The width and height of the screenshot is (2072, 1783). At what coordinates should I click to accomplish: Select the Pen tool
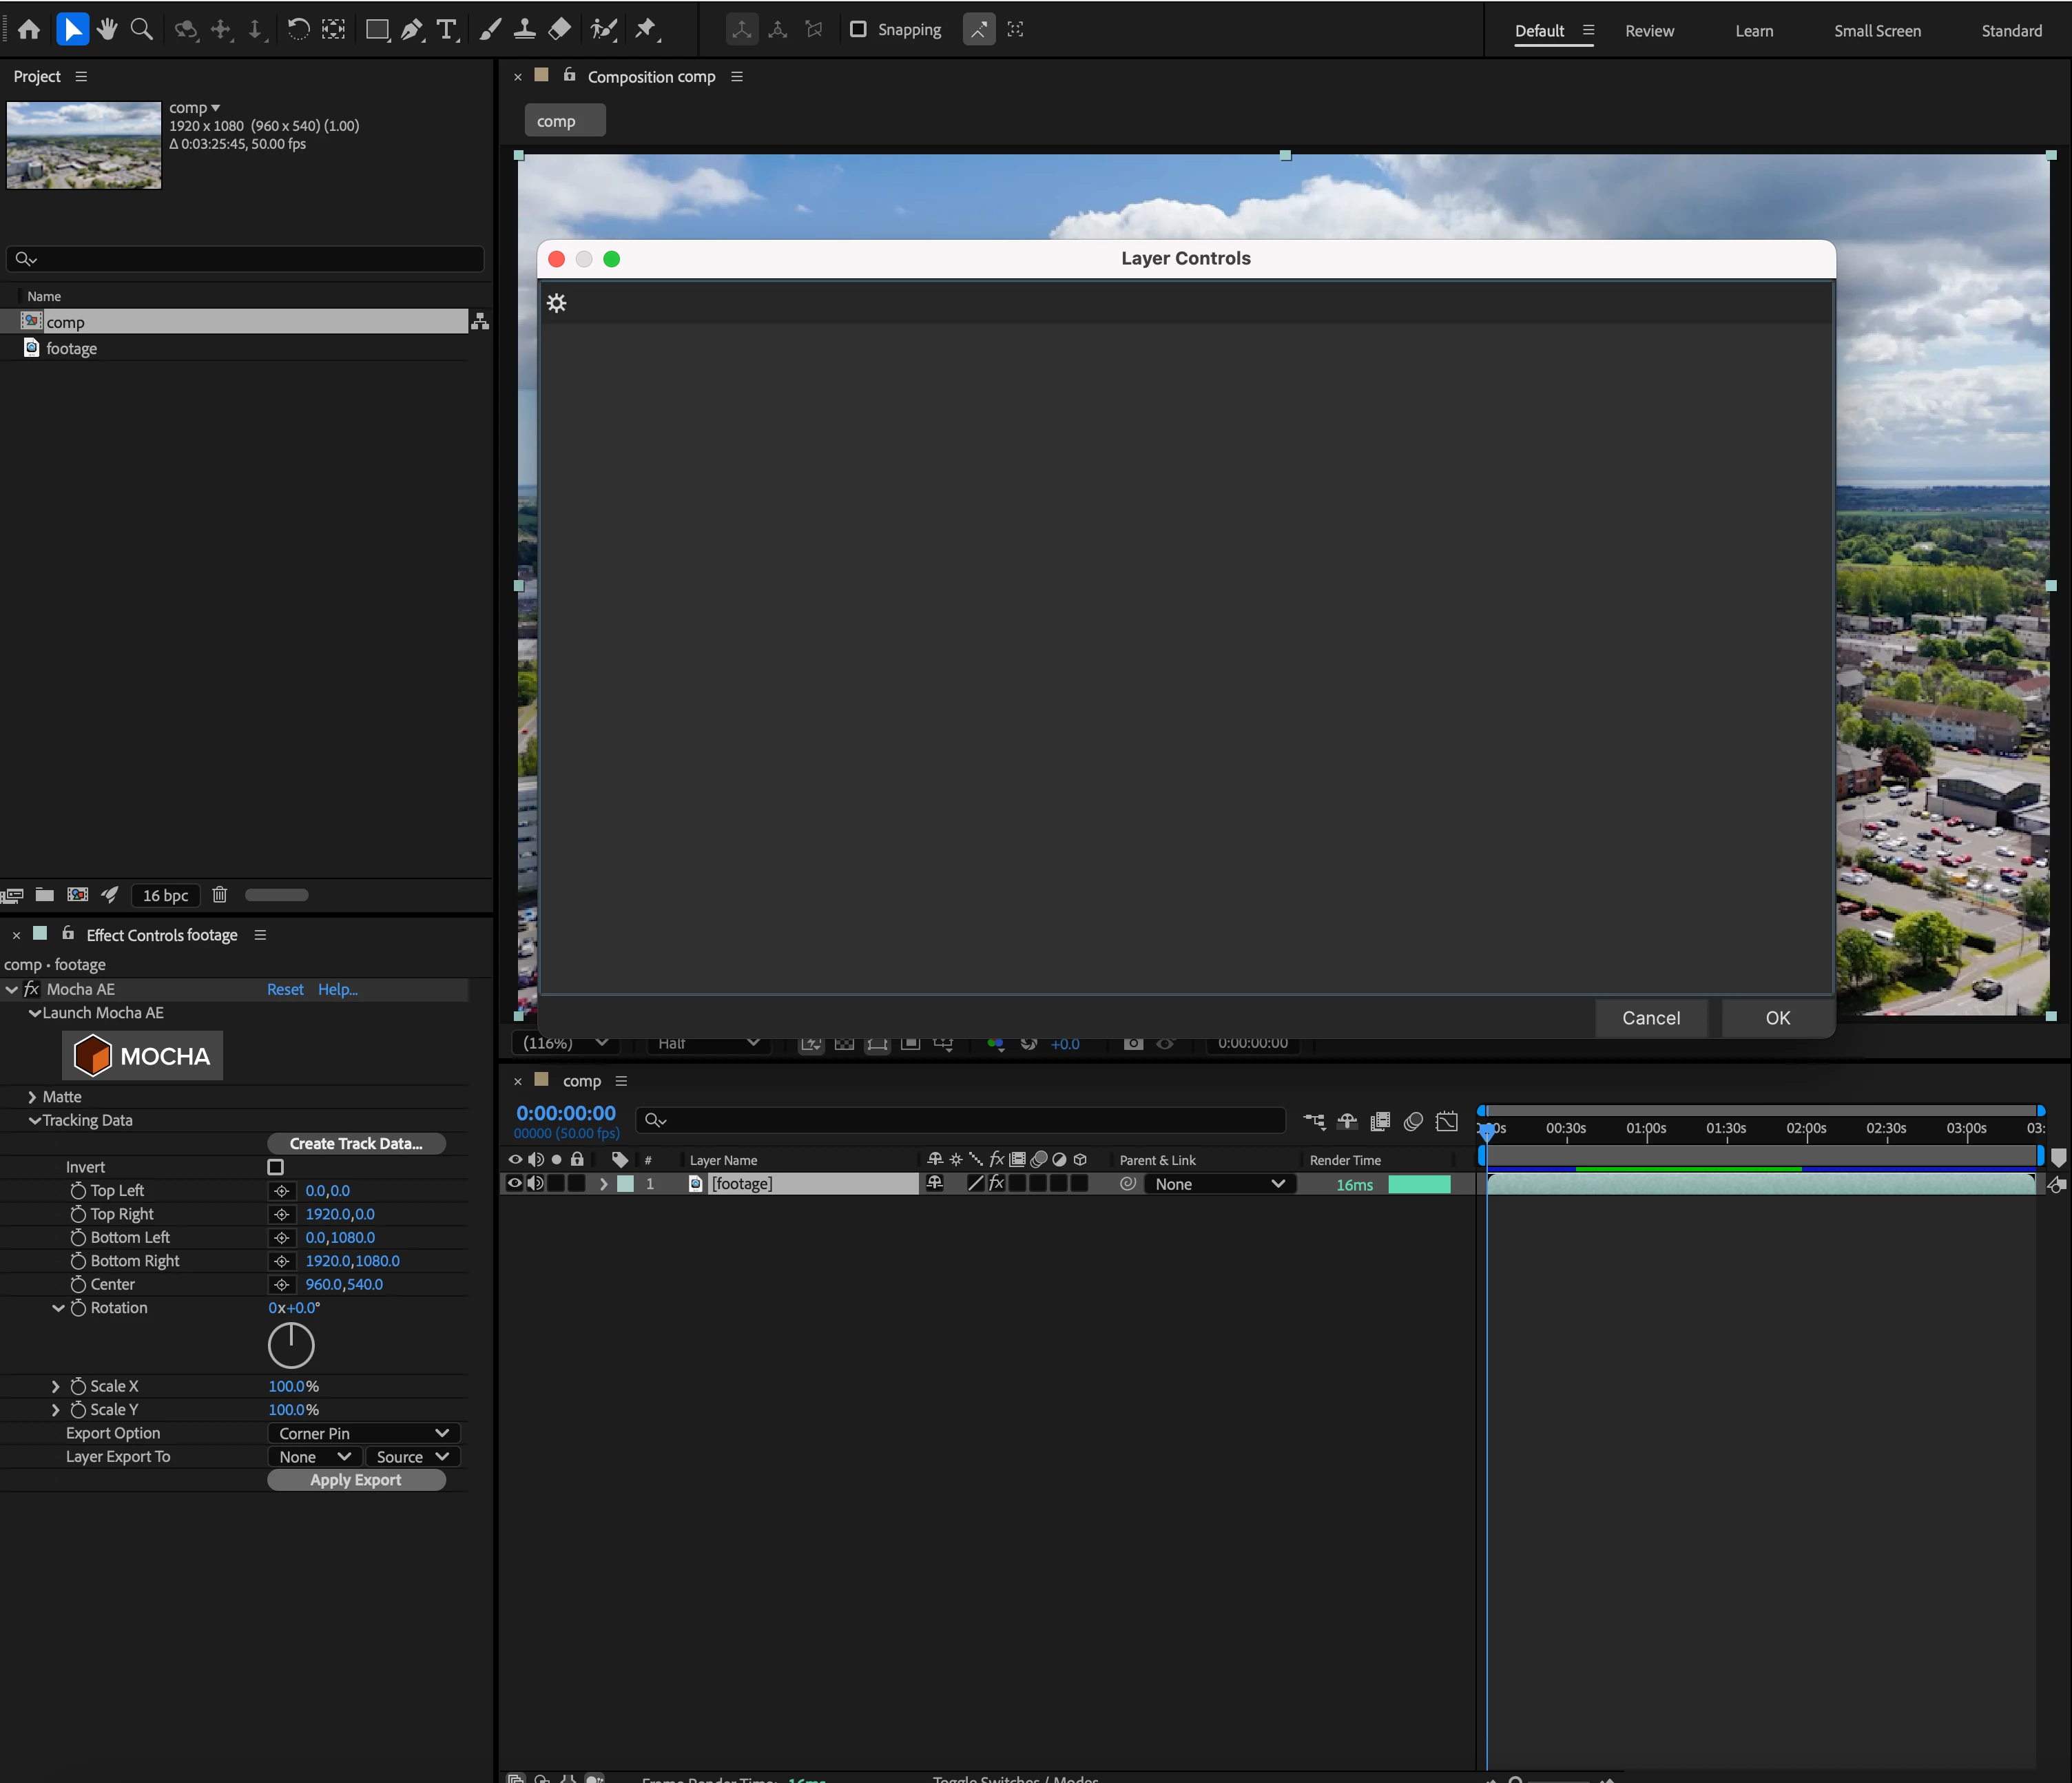[411, 29]
